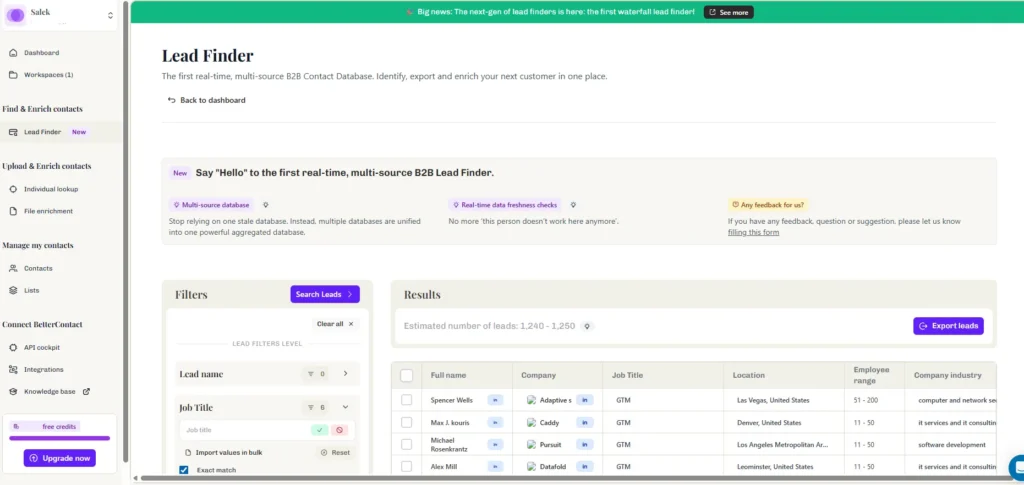Click info bulb next to Real-time data freshness

pyautogui.click(x=573, y=205)
